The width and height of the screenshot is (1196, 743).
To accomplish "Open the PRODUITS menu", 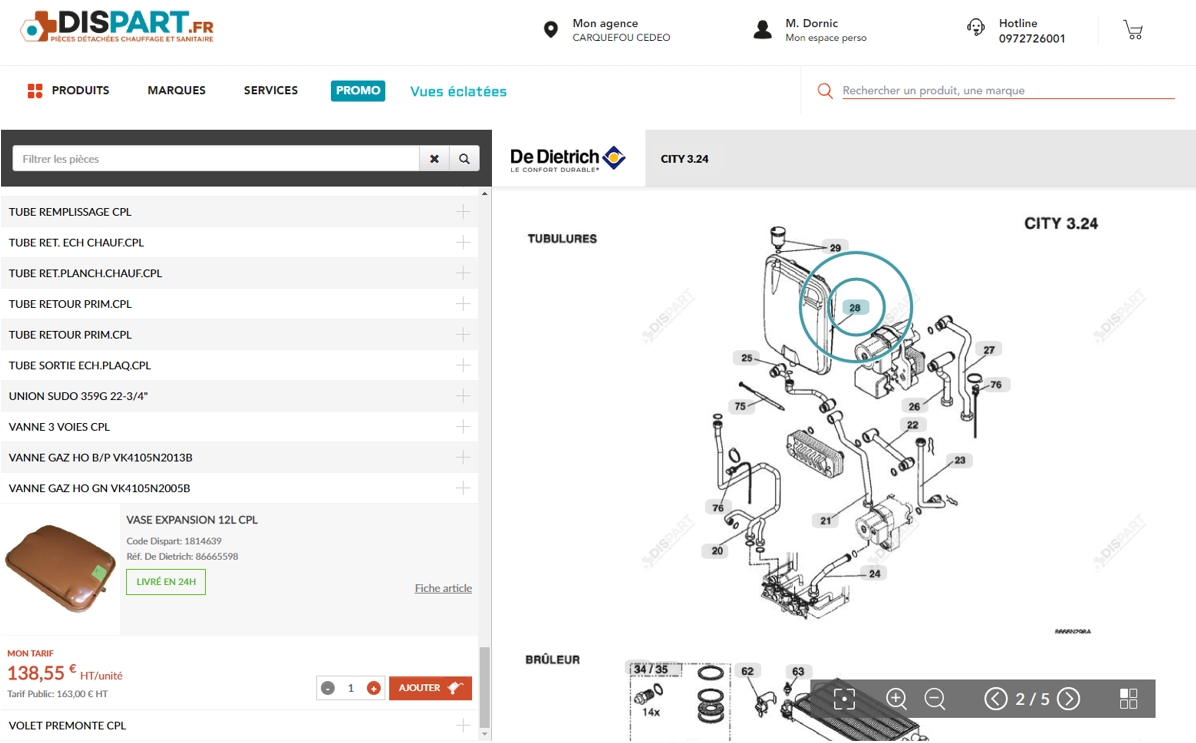I will tap(69, 91).
